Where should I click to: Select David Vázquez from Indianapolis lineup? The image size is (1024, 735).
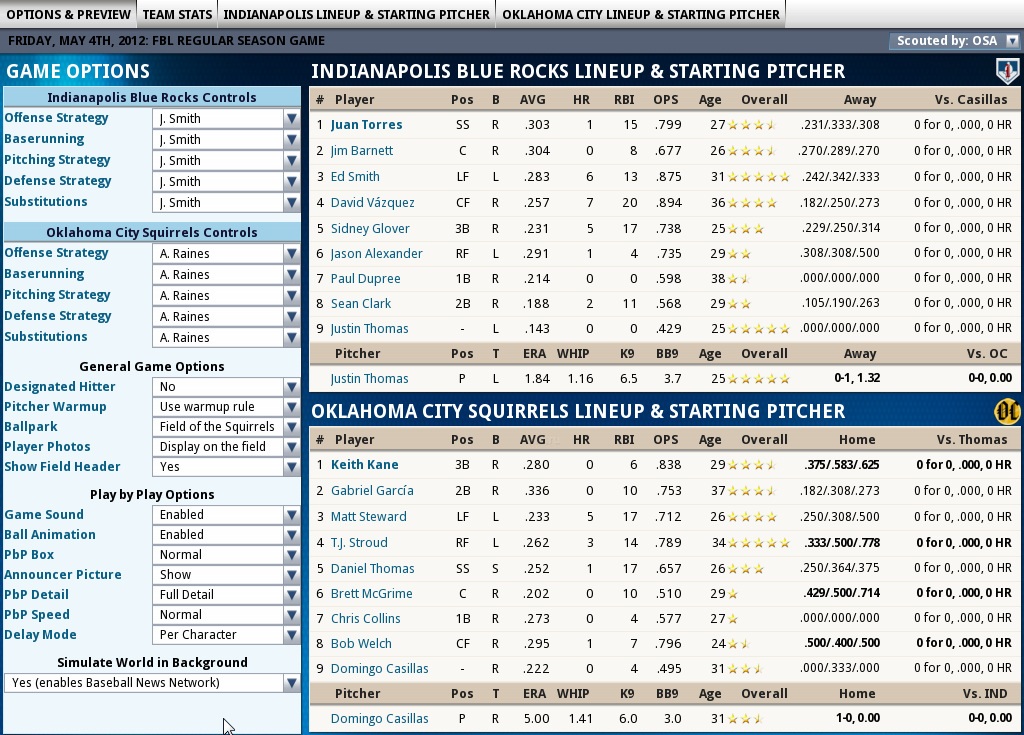372,203
